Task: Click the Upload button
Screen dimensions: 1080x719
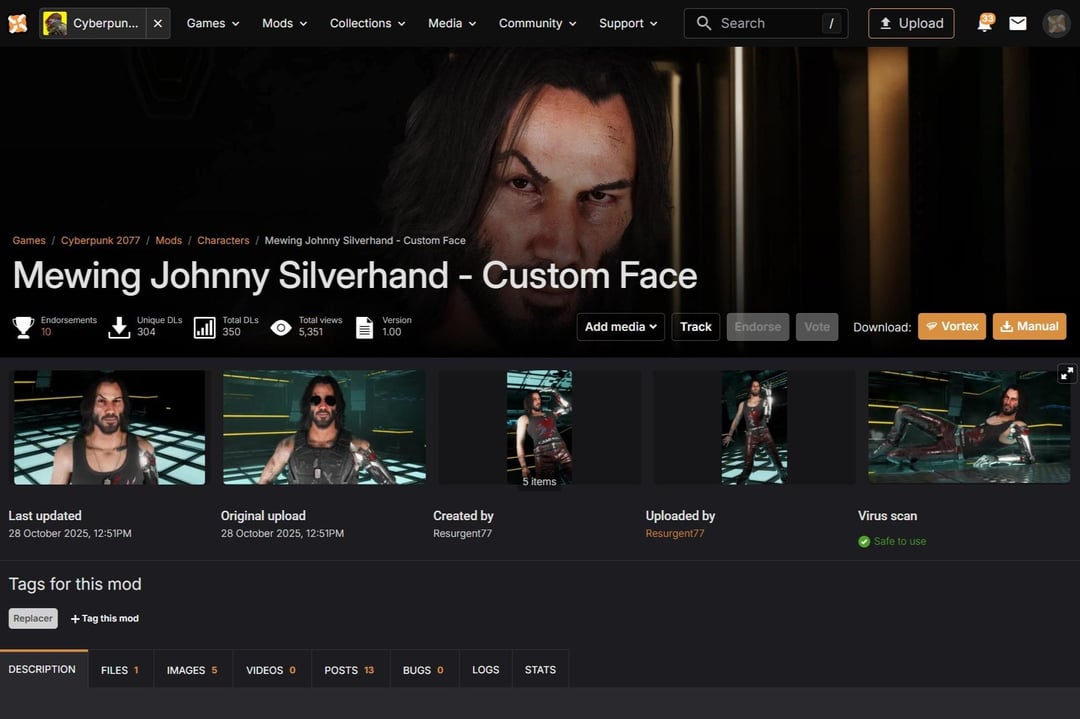Action: 911,23
